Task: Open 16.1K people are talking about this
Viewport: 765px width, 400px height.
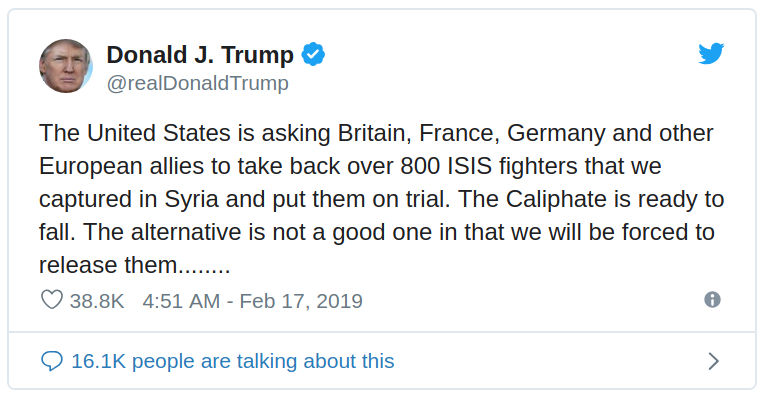Action: click(233, 361)
